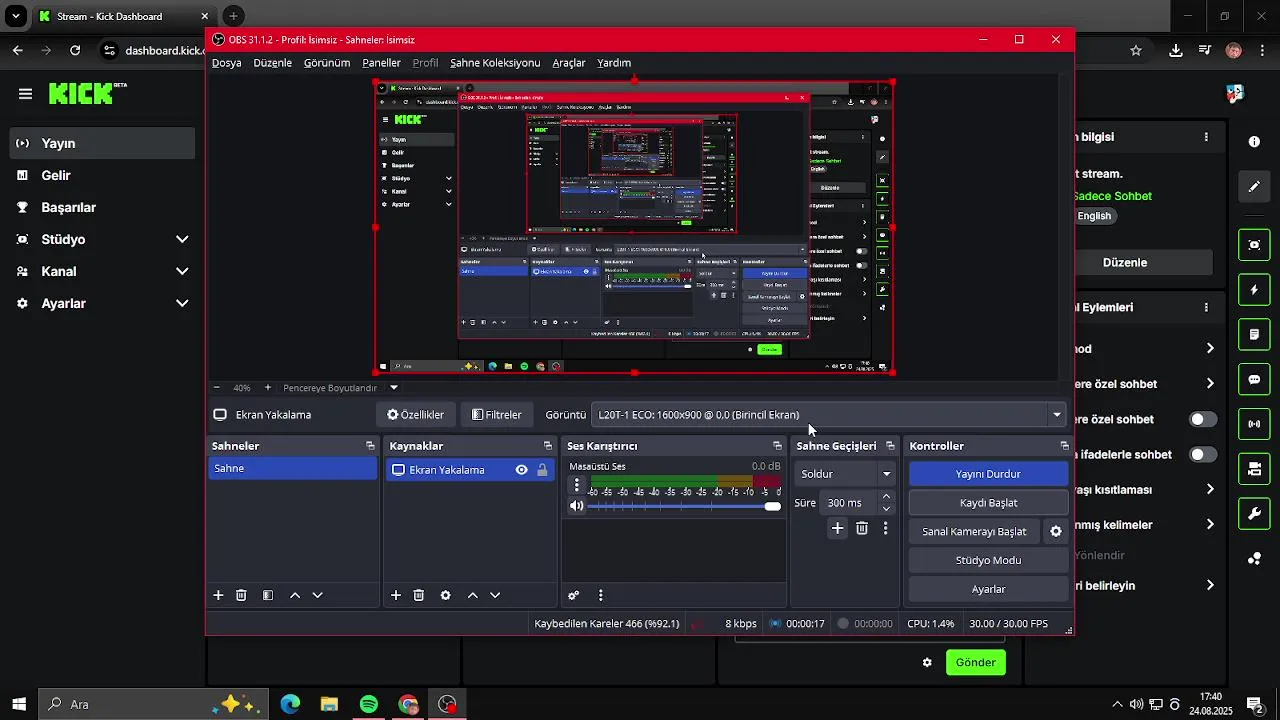Screen dimensions: 1280x720
Task: Click Sanal Kamerayı Başlat button
Action: click(974, 532)
